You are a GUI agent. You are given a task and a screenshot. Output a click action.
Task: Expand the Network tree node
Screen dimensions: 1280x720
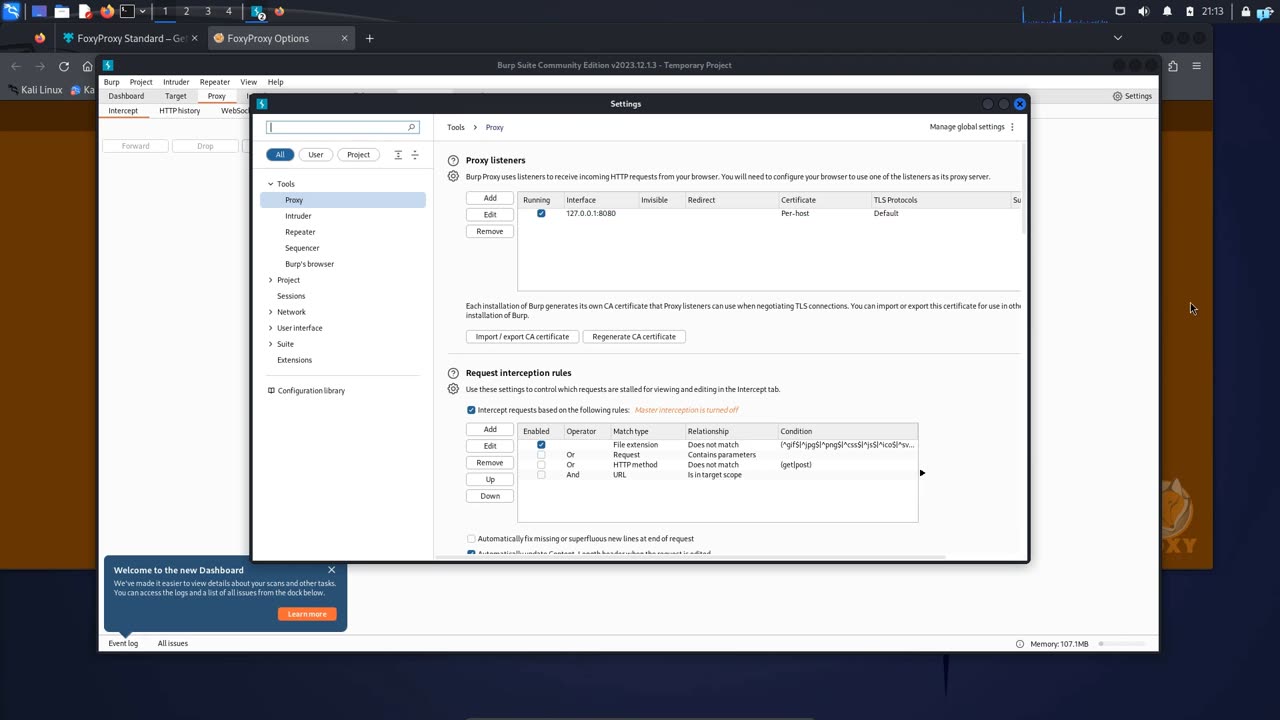(x=270, y=312)
